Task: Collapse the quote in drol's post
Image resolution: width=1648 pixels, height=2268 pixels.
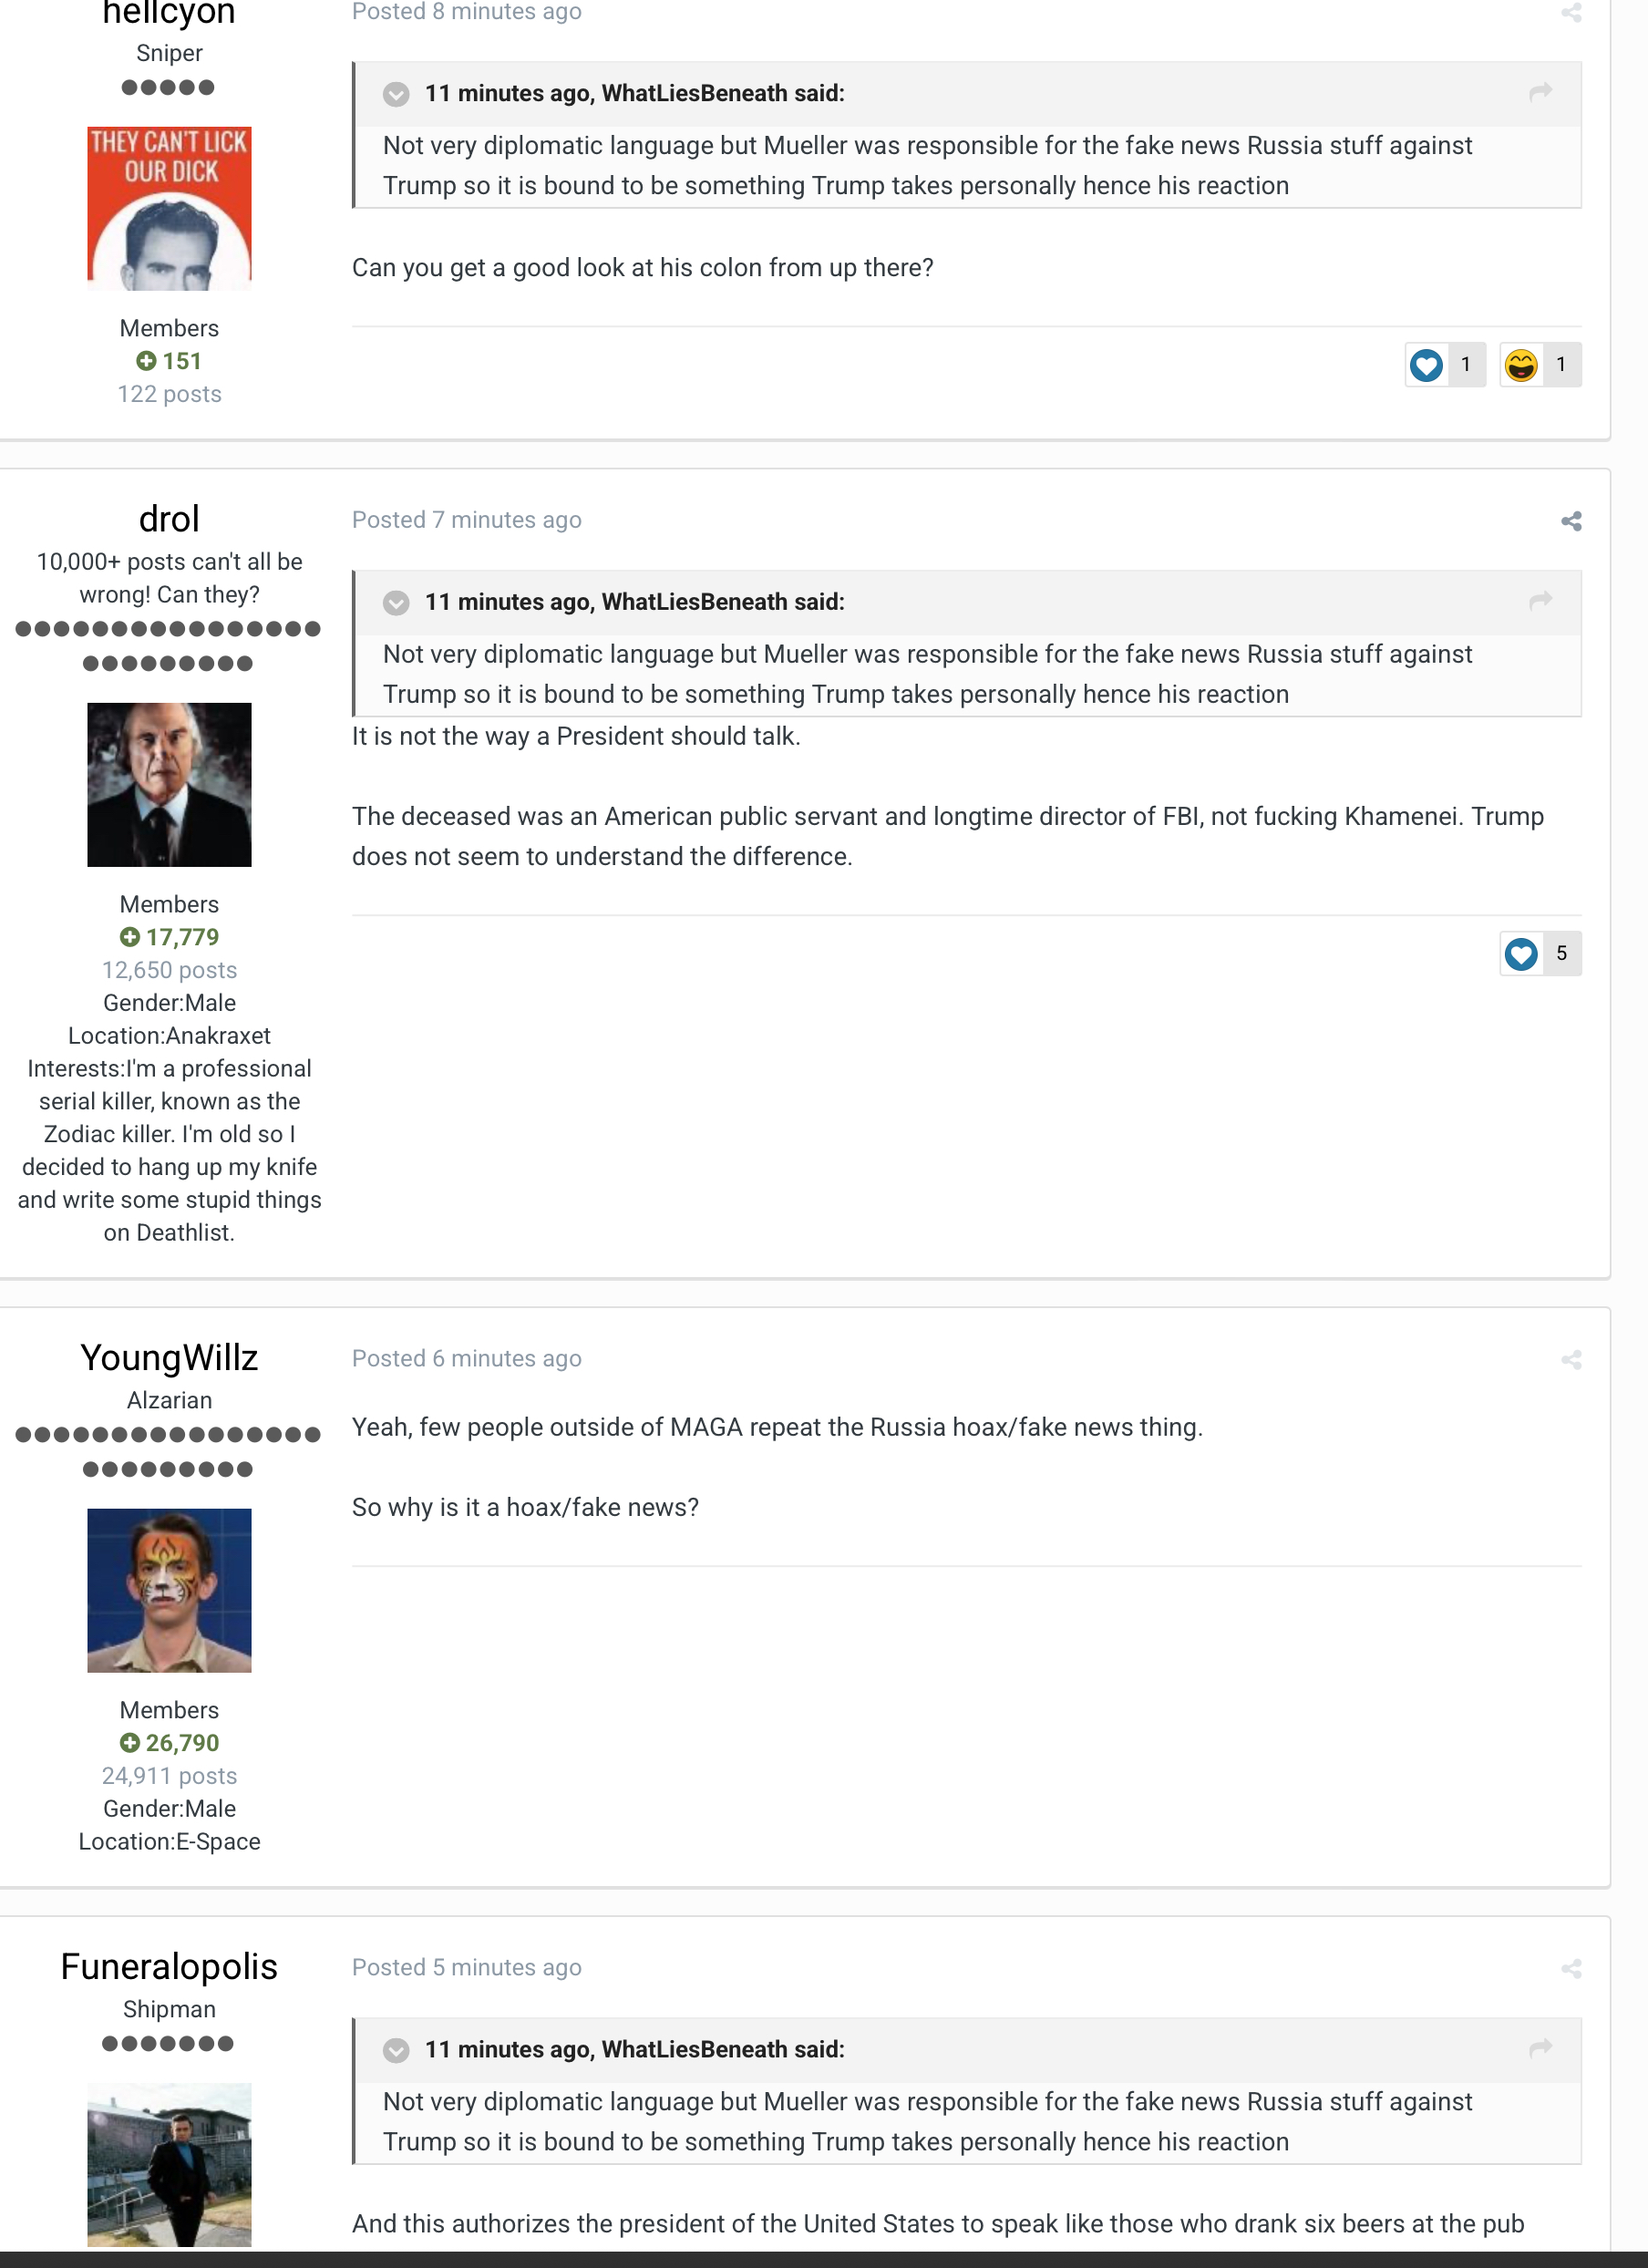Action: 396,603
